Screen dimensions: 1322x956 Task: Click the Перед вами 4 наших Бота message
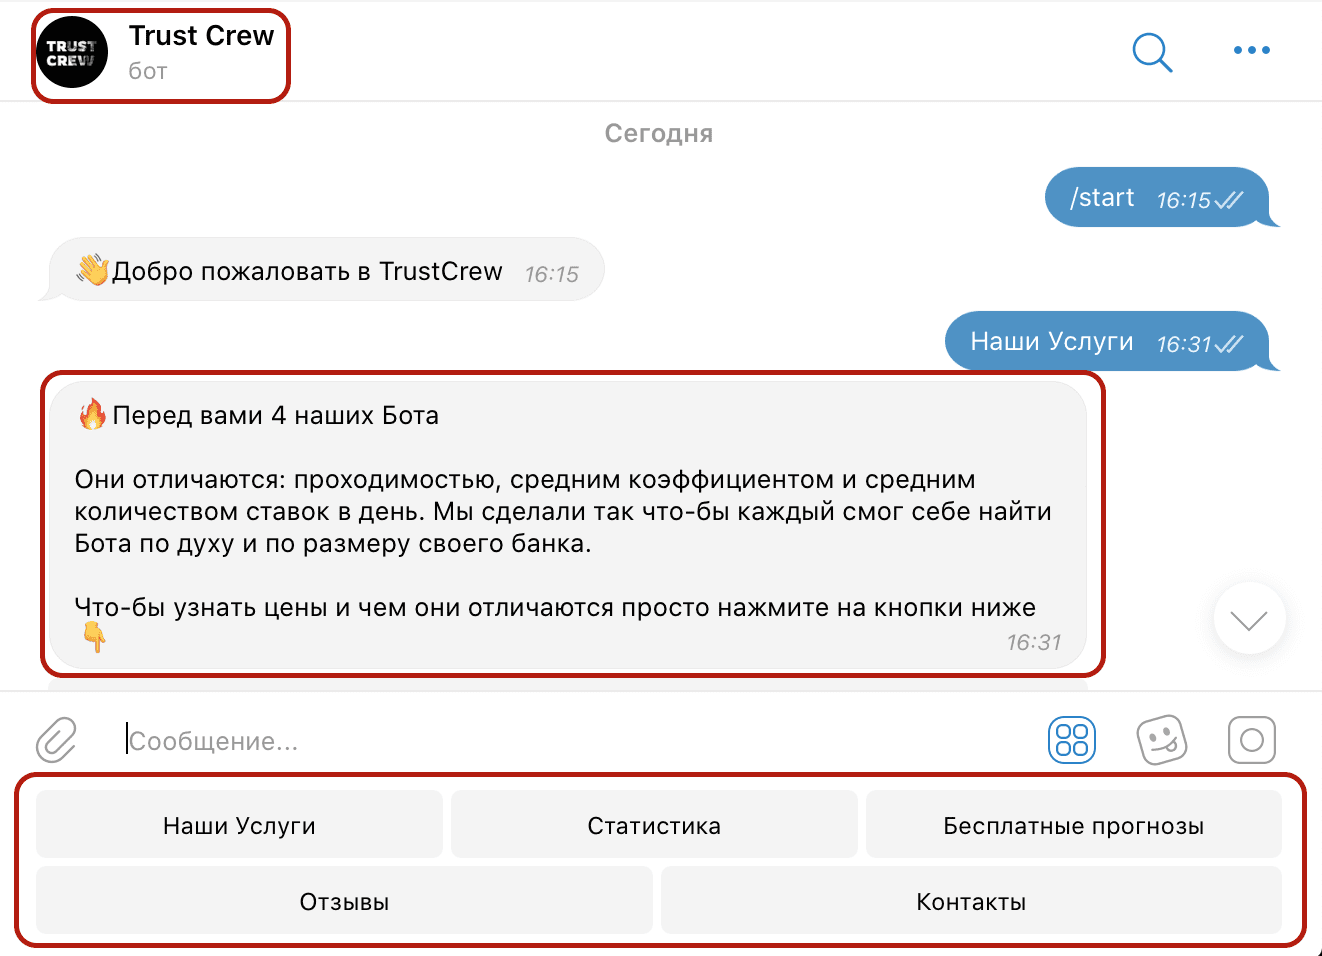(568, 525)
